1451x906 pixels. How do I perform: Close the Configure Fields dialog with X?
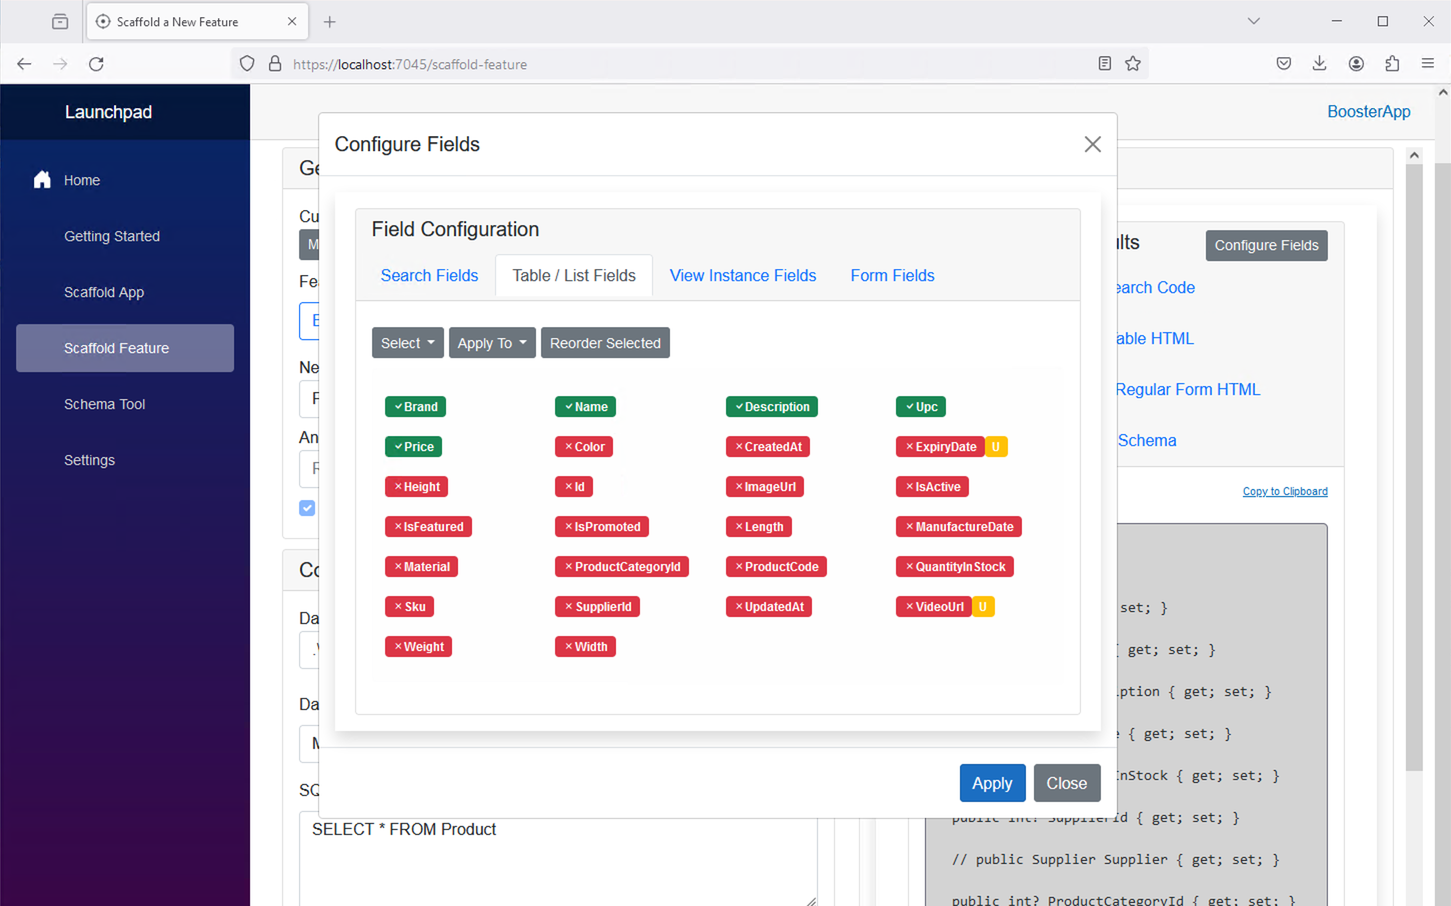pos(1092,144)
